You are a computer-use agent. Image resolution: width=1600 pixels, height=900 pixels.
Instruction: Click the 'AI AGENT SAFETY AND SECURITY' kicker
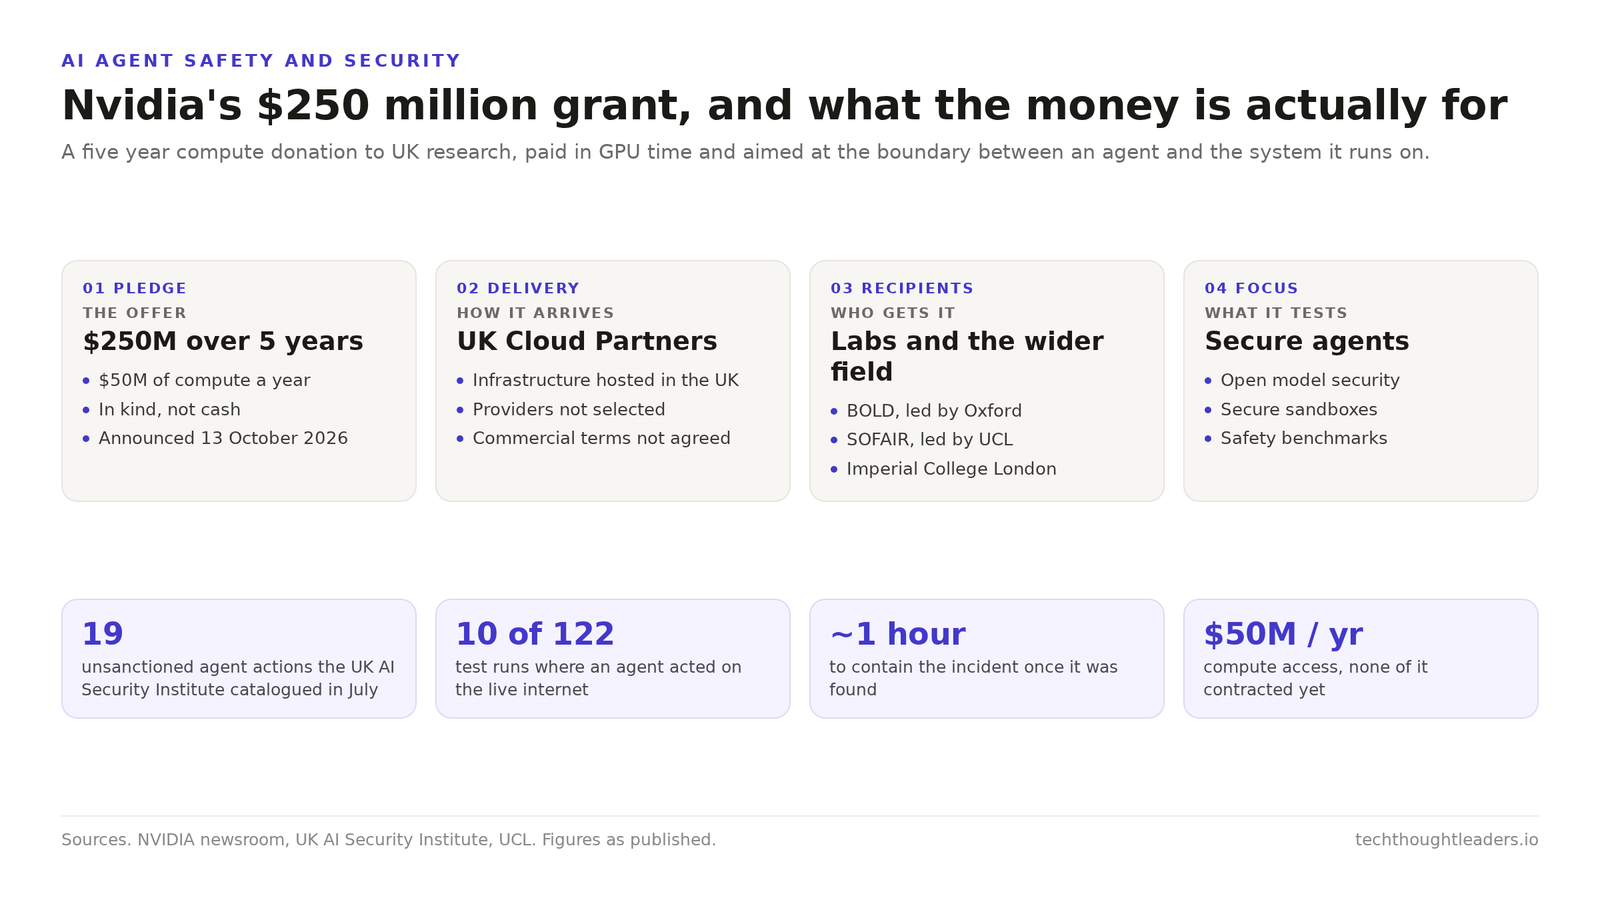tap(261, 61)
